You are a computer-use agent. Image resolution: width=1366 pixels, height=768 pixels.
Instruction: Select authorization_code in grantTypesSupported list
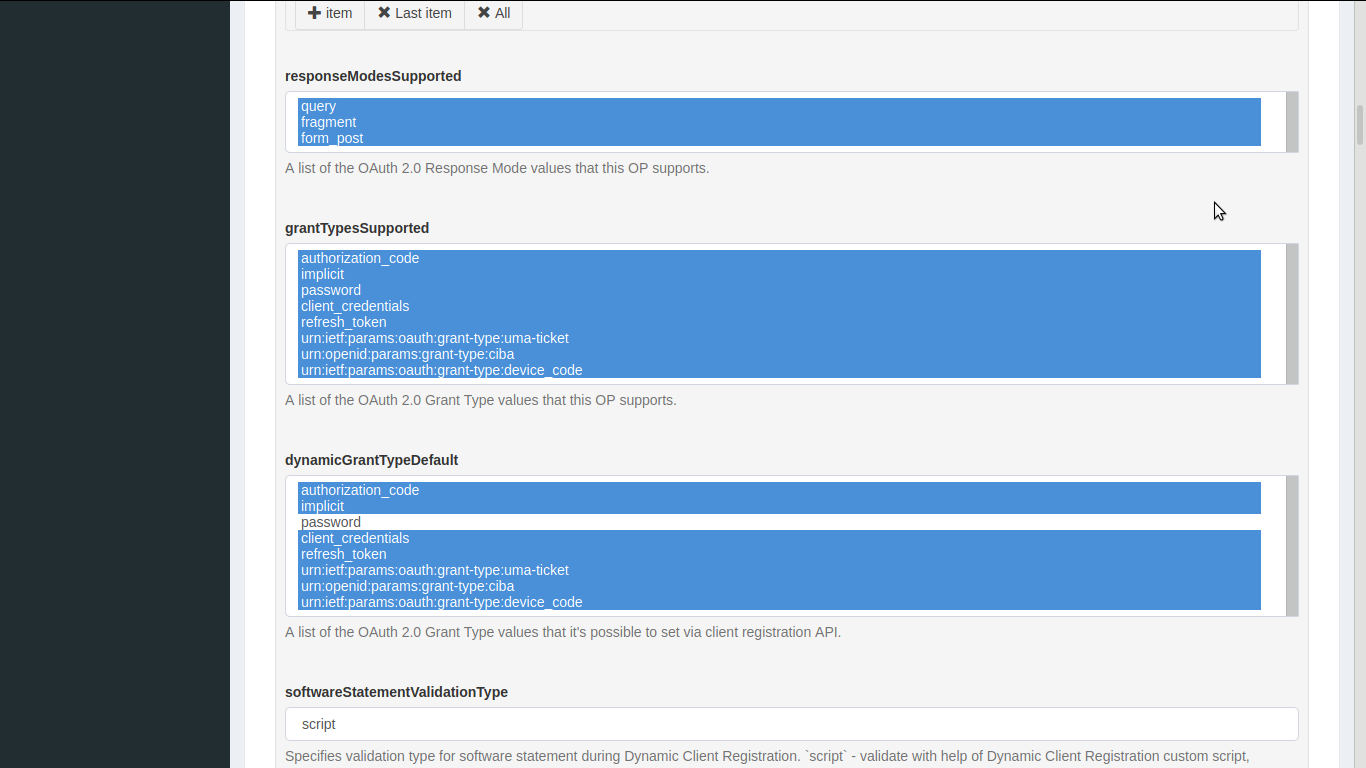pyautogui.click(x=779, y=258)
